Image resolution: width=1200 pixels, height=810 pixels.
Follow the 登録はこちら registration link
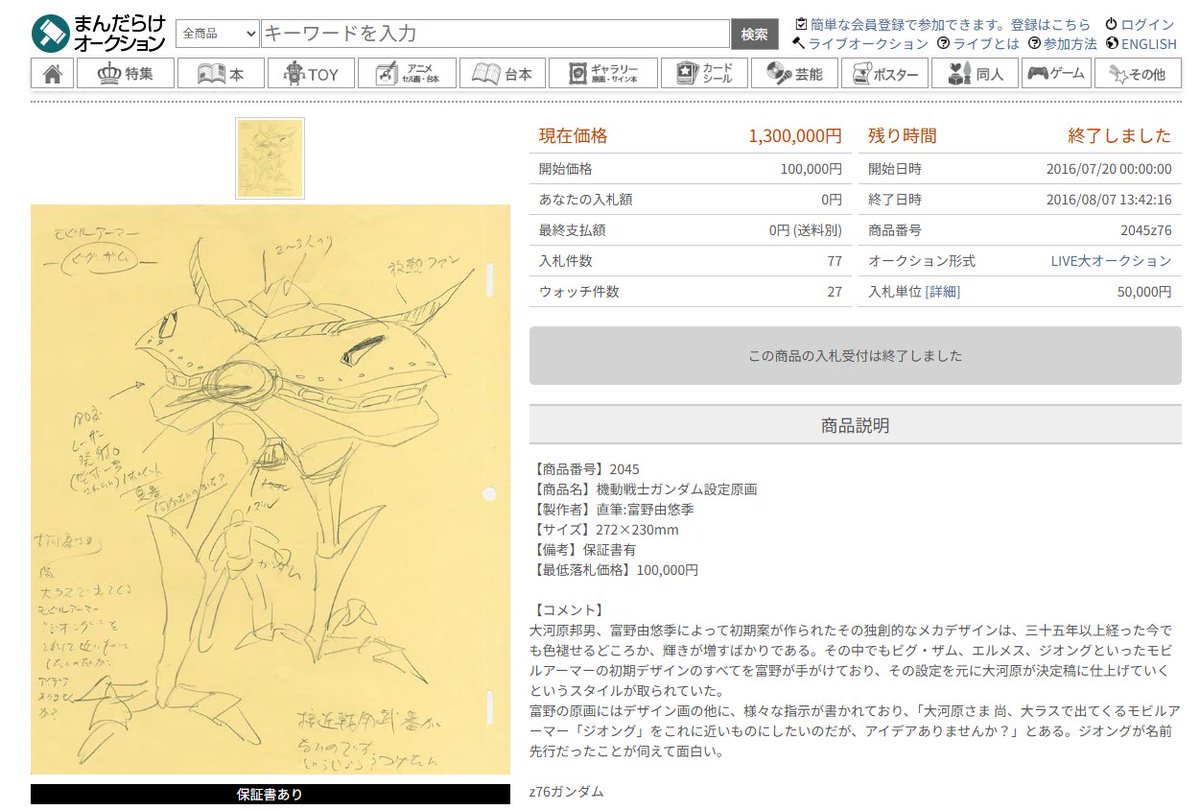coord(1051,24)
